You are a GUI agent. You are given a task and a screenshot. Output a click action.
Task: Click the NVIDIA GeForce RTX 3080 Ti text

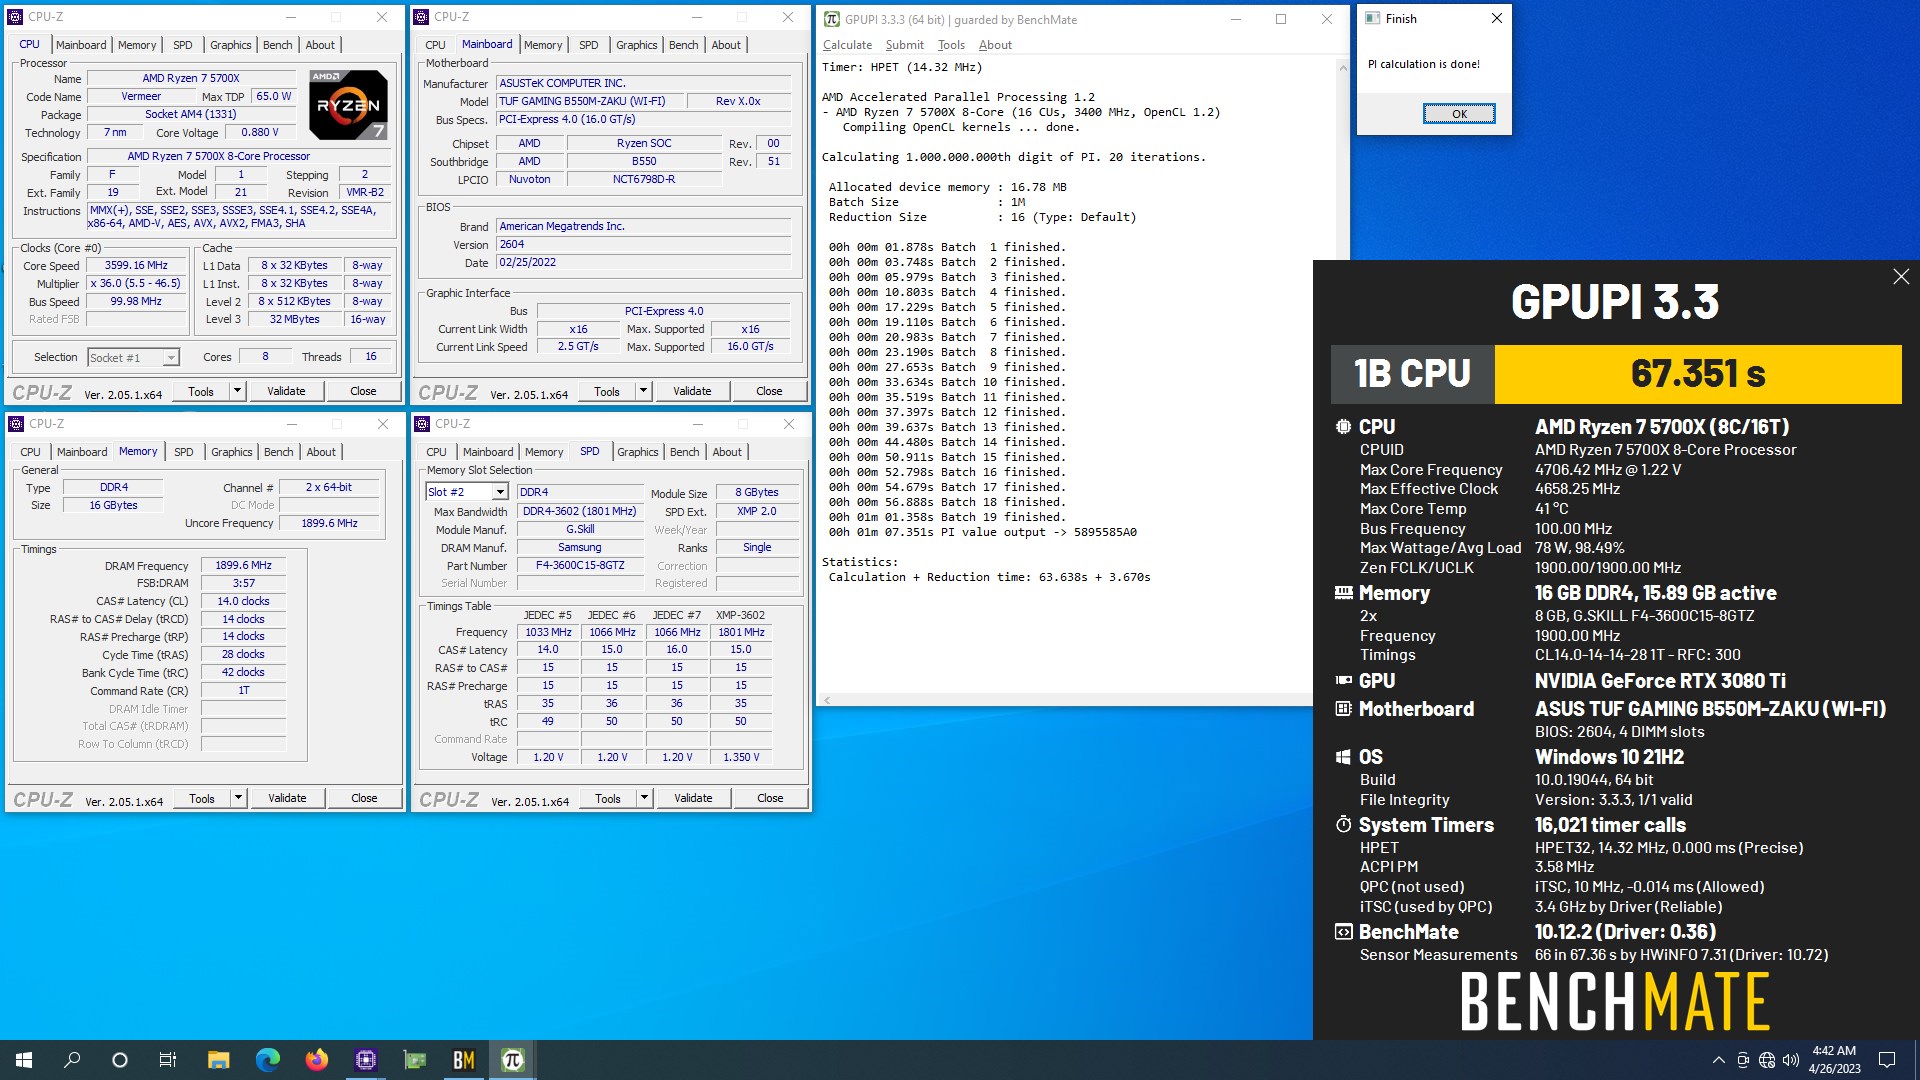click(1660, 681)
